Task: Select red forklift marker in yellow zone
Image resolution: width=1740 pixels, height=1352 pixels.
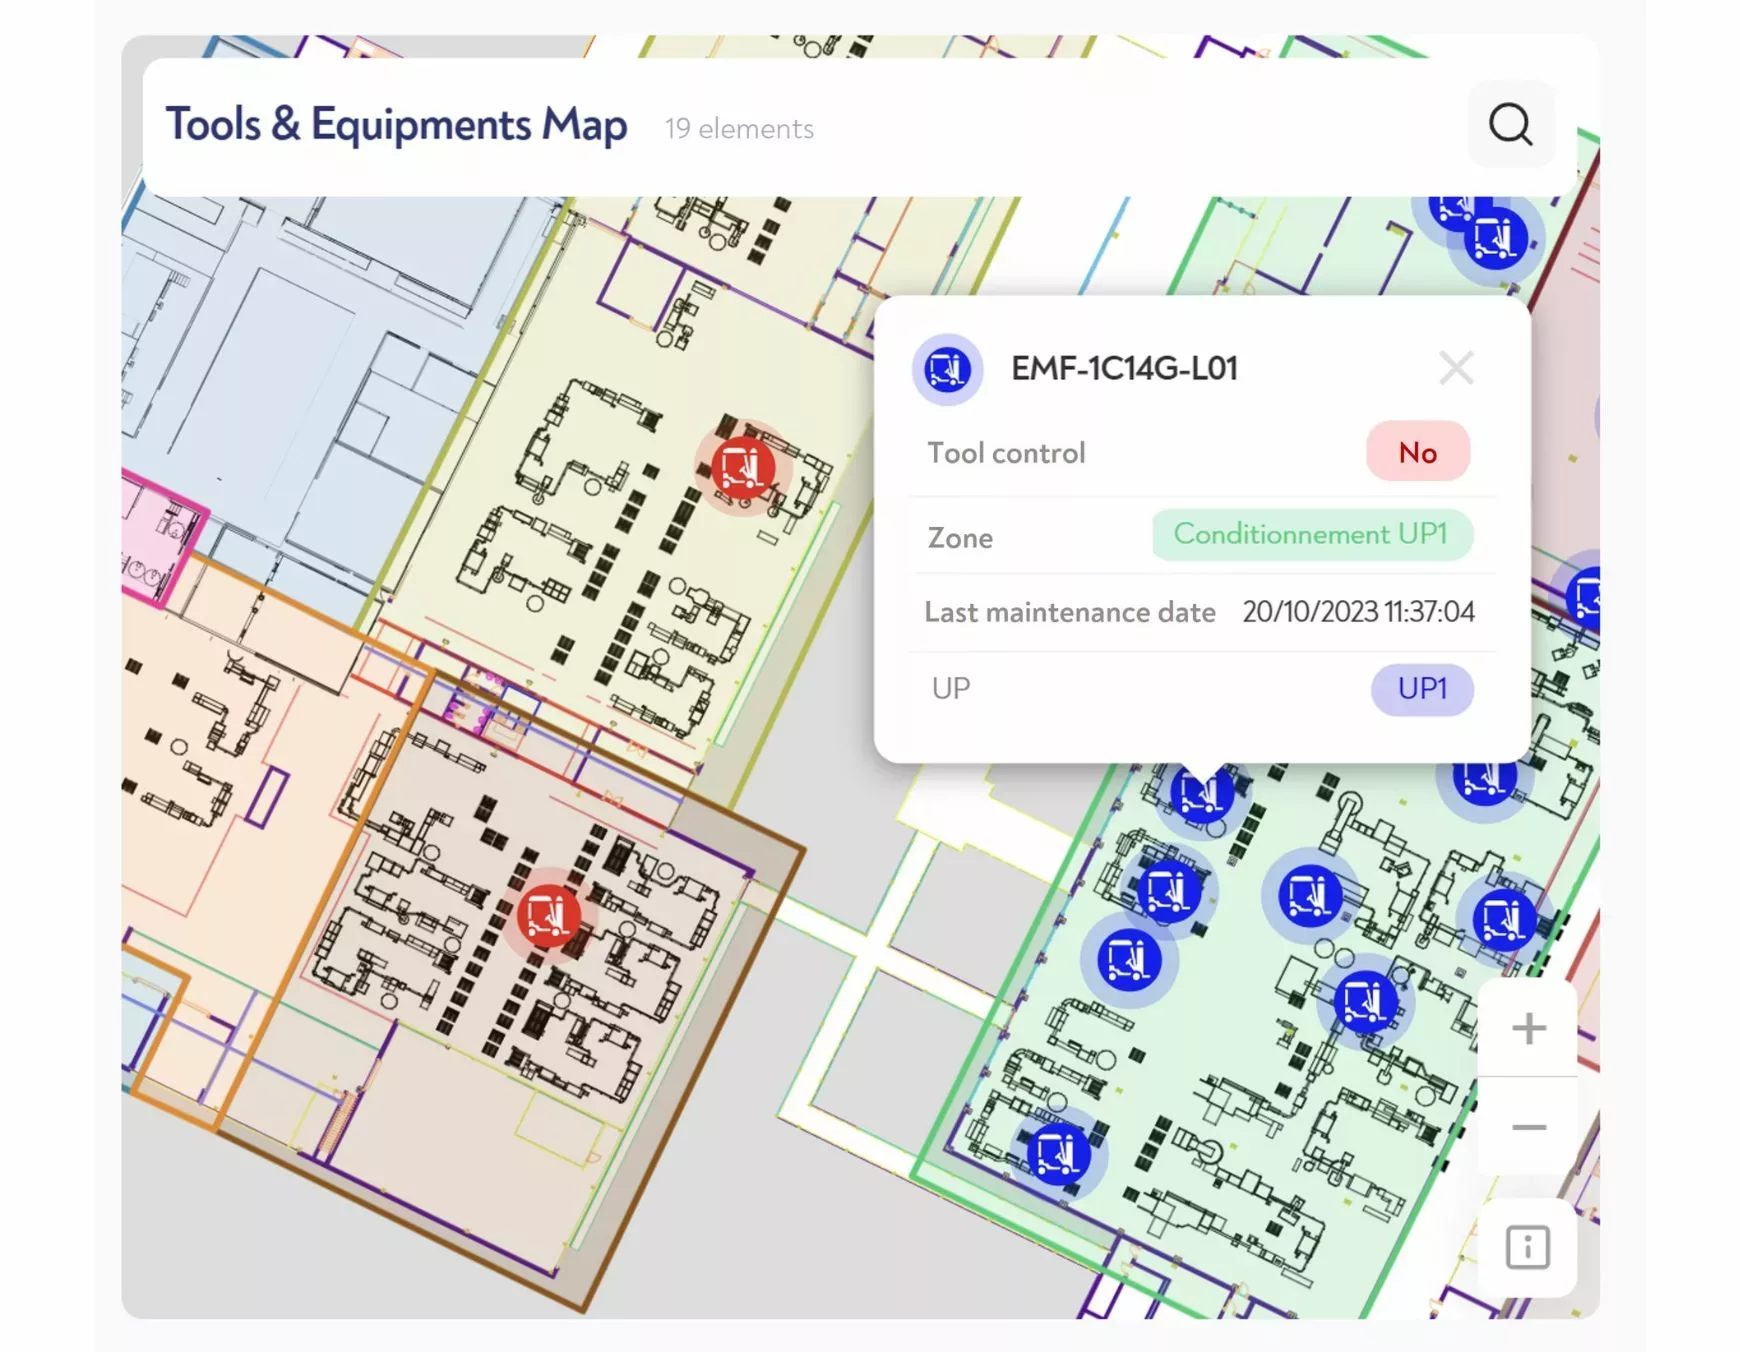Action: (743, 467)
